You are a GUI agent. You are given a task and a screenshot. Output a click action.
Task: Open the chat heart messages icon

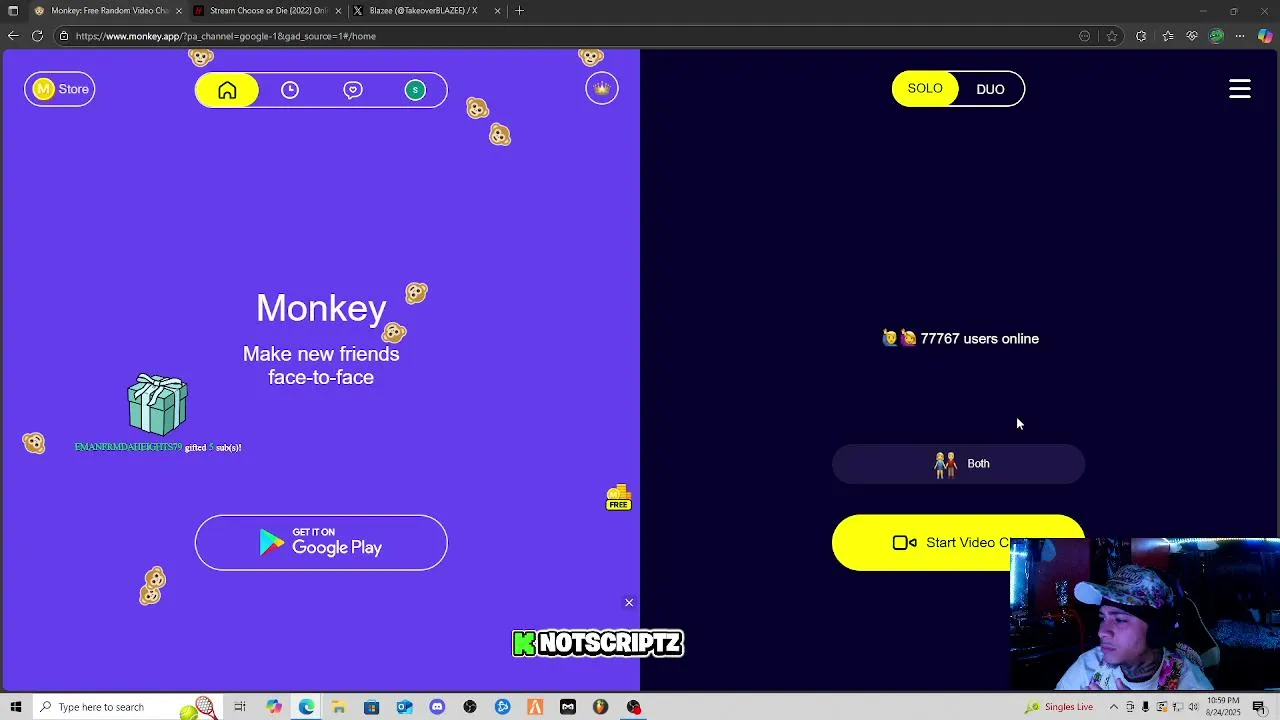pyautogui.click(x=353, y=90)
